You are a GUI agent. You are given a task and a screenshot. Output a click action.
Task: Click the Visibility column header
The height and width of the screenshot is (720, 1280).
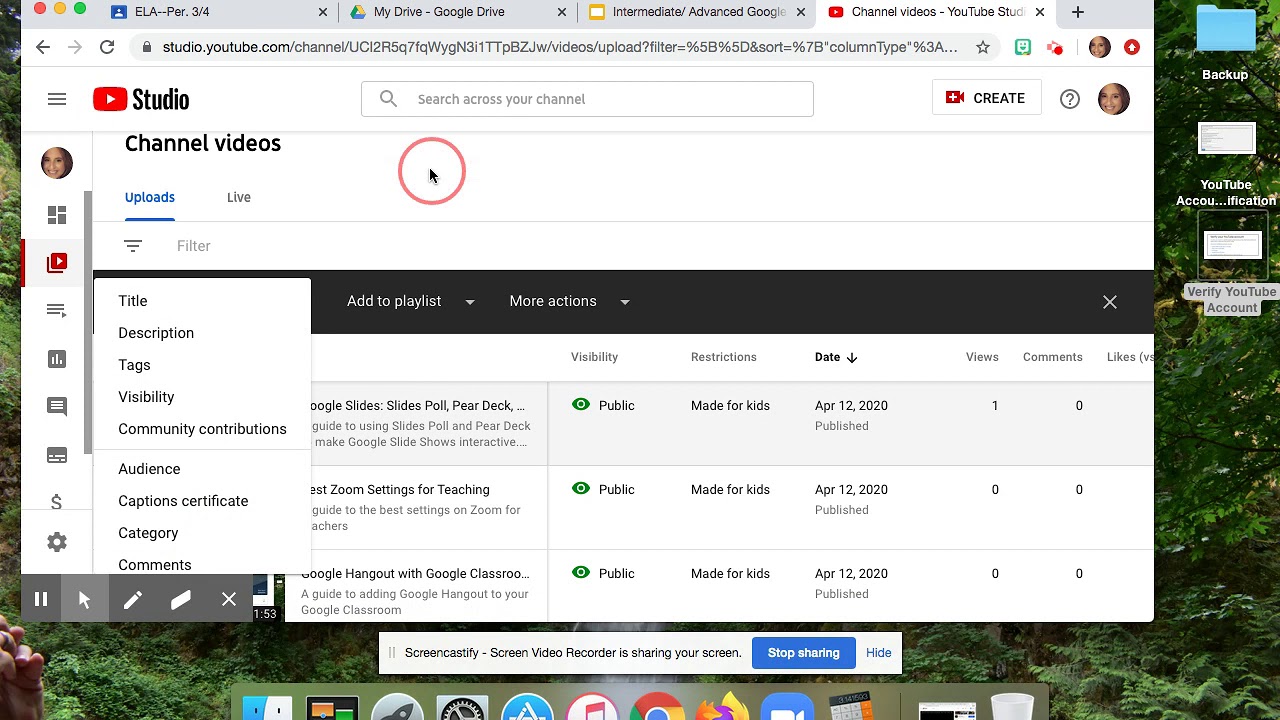tap(594, 357)
